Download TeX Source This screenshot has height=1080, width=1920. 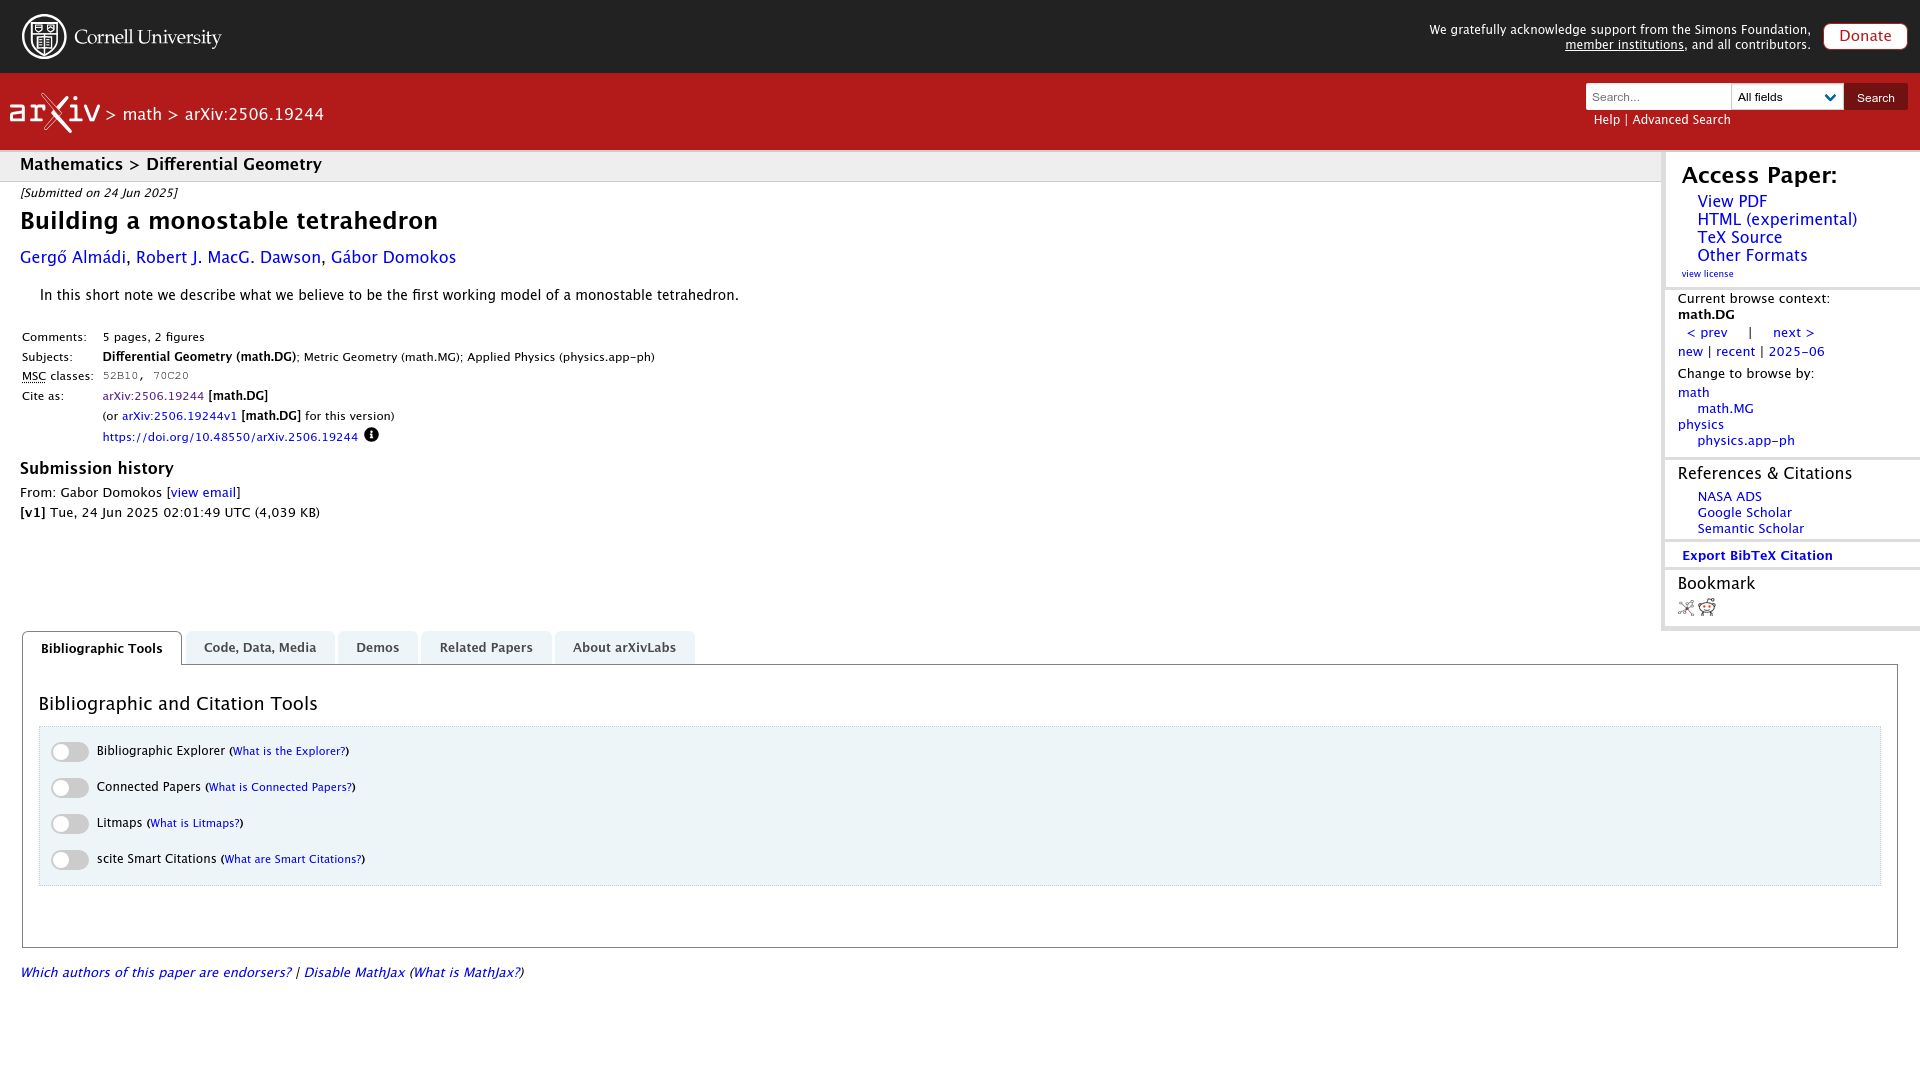click(1739, 238)
